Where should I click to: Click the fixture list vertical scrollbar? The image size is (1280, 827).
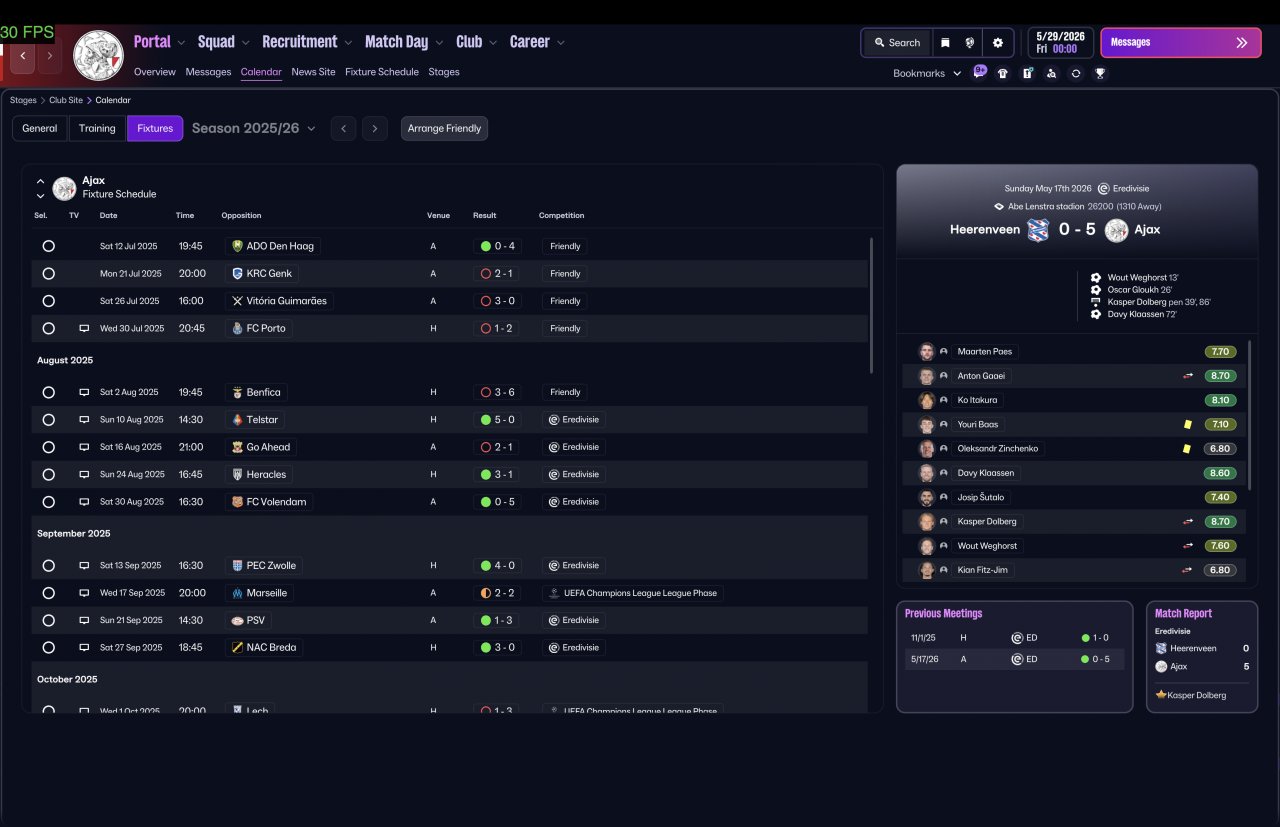tap(872, 305)
